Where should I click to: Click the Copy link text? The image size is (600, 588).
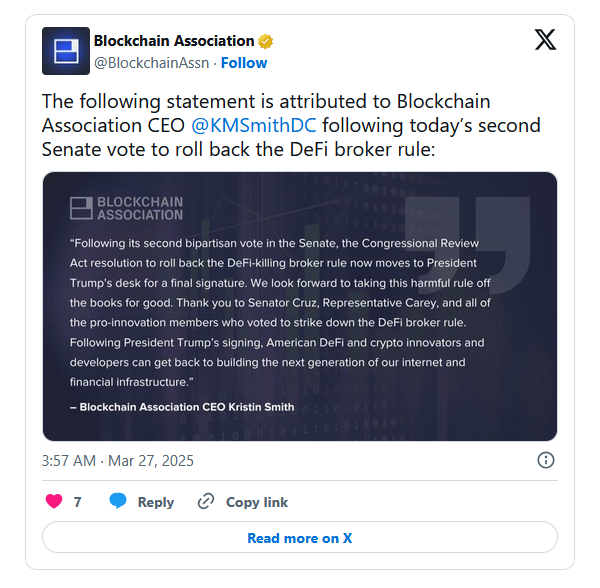[x=257, y=502]
